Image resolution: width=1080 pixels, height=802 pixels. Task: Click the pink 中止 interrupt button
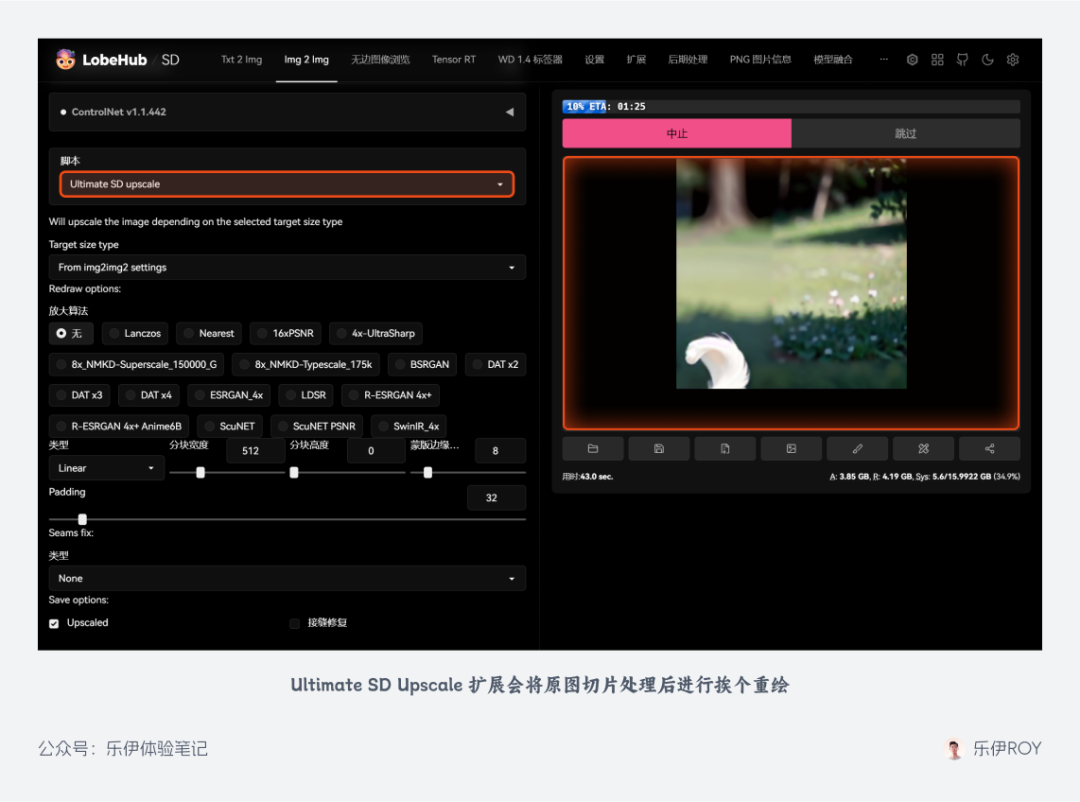tap(677, 133)
